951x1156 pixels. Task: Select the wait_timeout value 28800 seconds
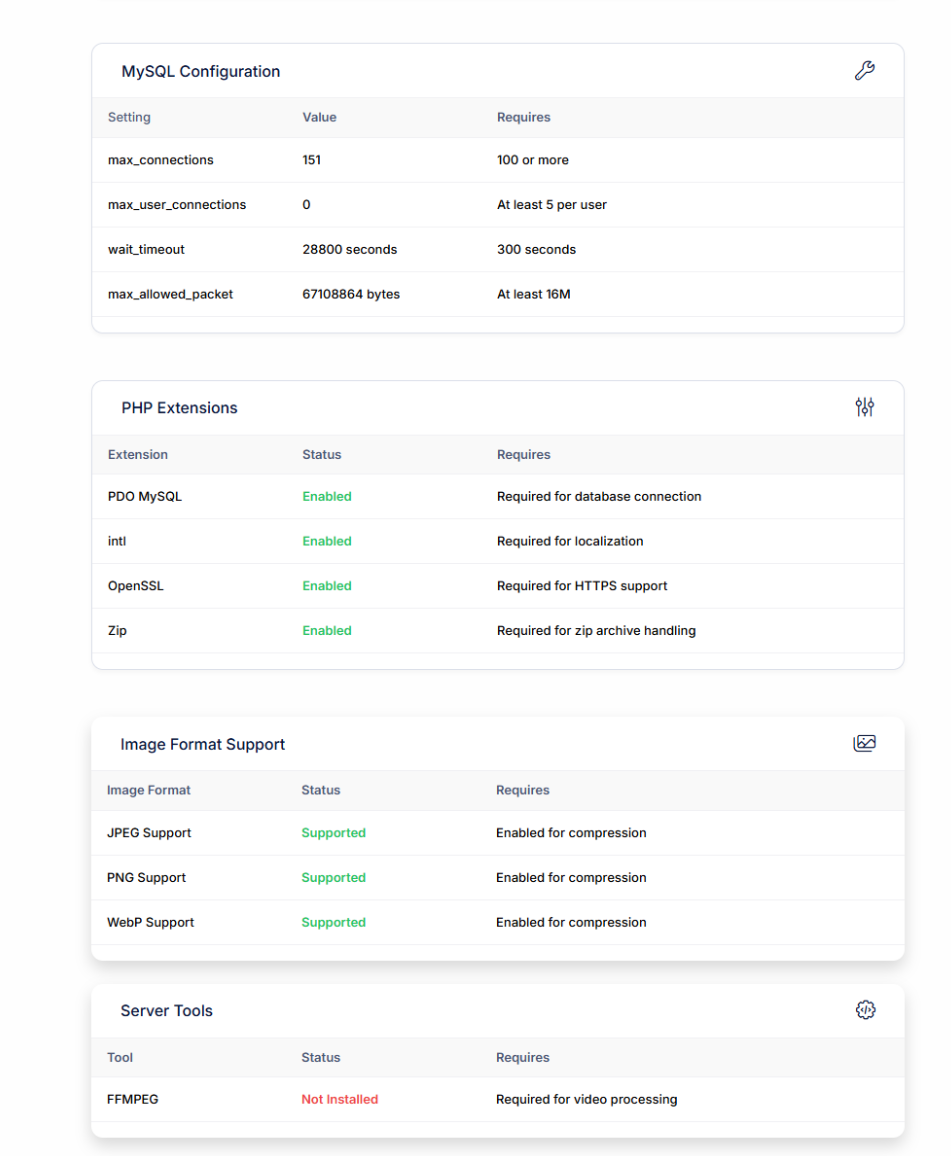pos(349,249)
